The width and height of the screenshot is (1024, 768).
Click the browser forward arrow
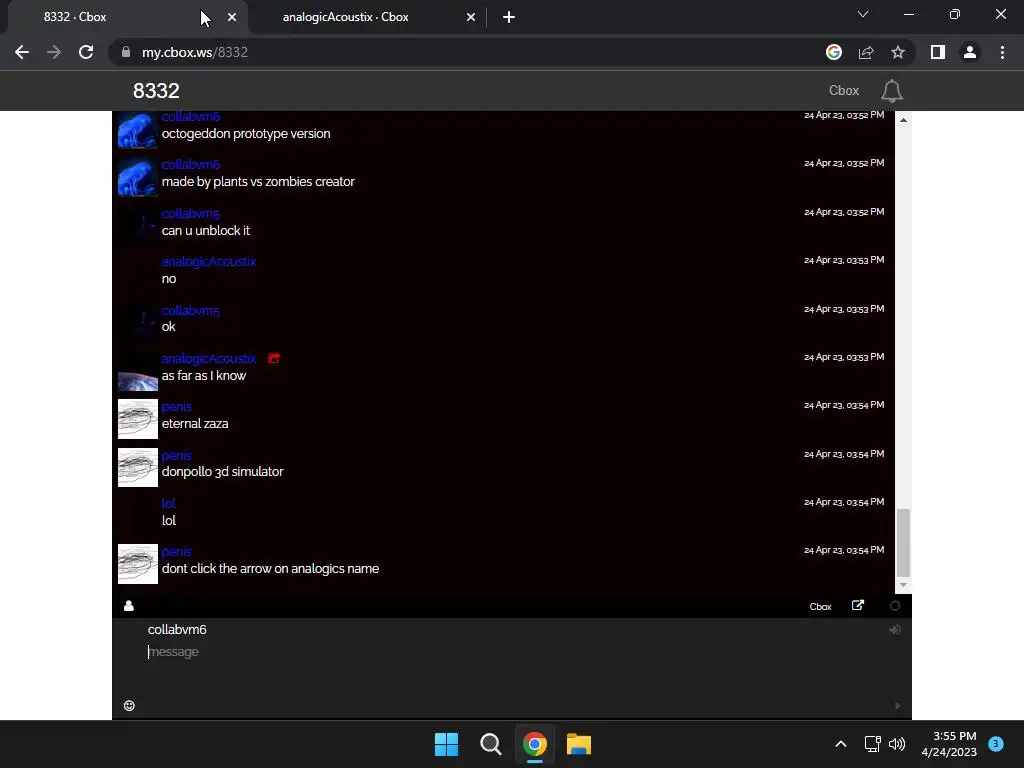coord(54,52)
